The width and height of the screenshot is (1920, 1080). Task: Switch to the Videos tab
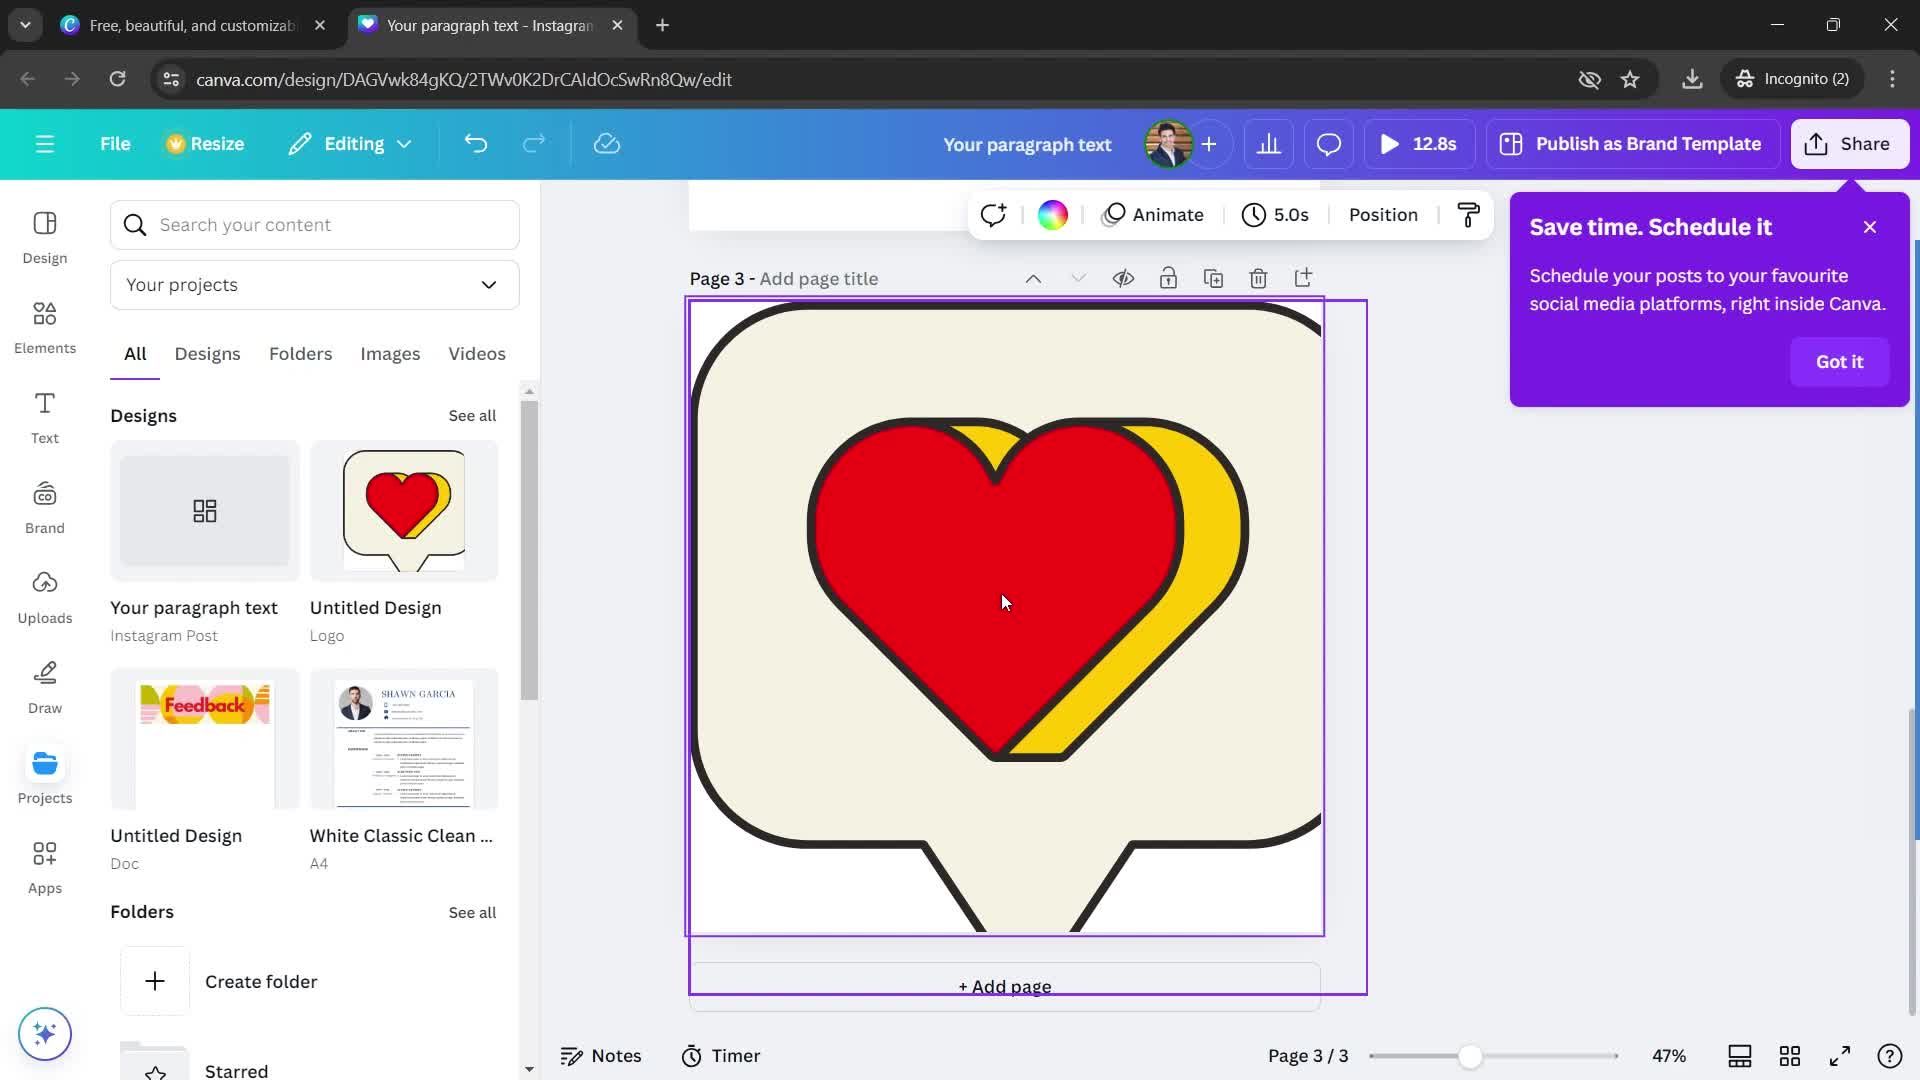tap(477, 354)
